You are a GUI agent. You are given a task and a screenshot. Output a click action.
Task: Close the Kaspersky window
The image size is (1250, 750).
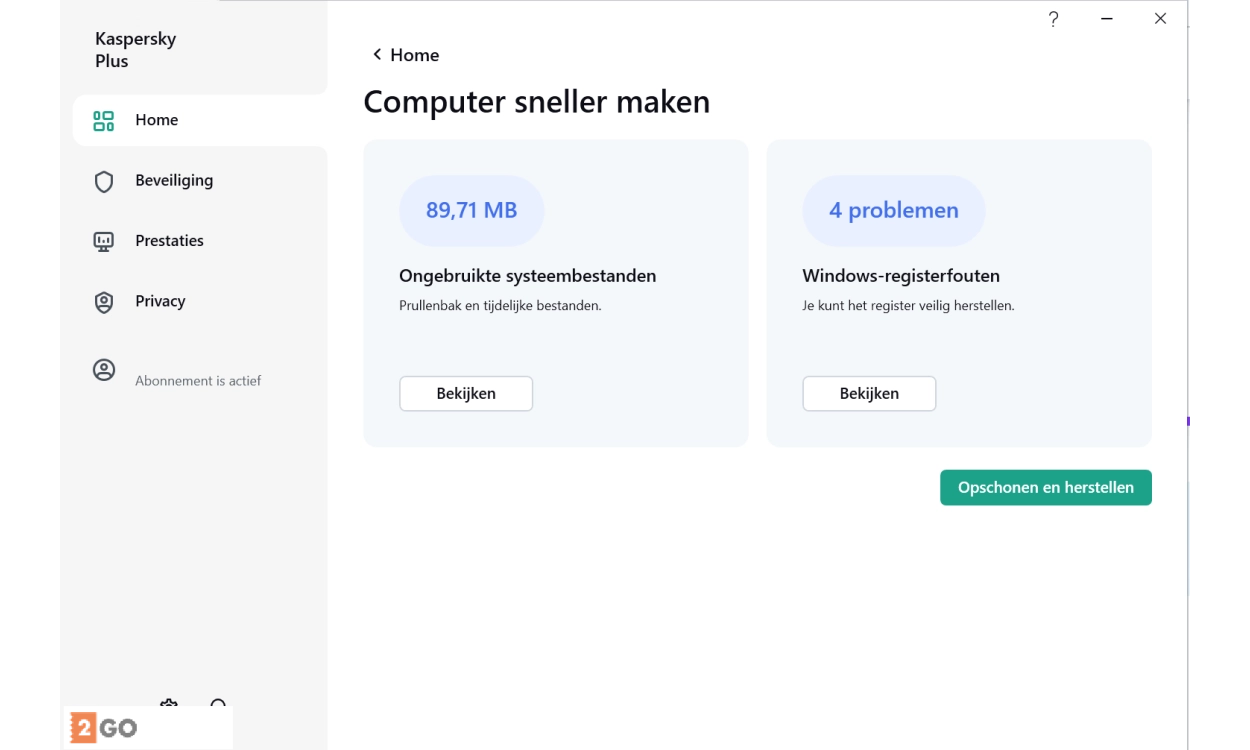1160,19
